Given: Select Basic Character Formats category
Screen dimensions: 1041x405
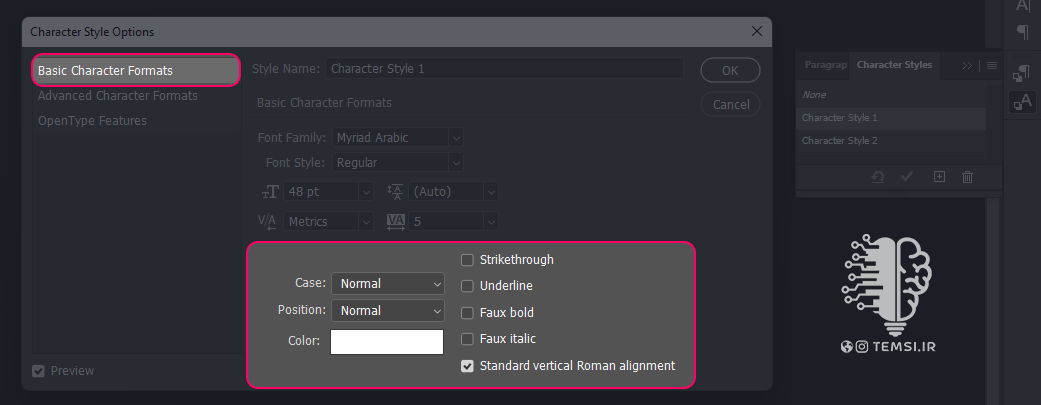Looking at the screenshot, I should [136, 71].
